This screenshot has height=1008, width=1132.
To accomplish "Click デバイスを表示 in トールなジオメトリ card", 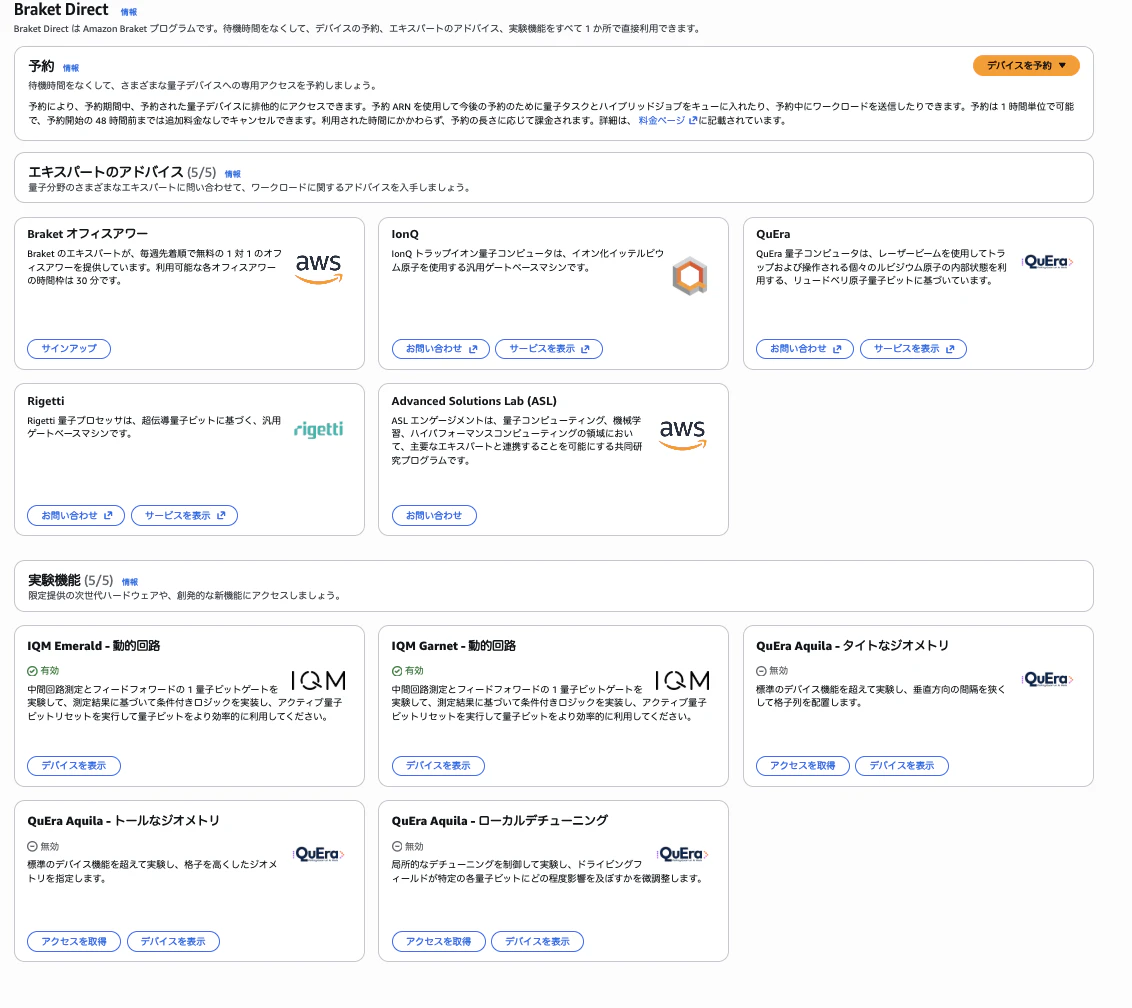I will (x=173, y=942).
